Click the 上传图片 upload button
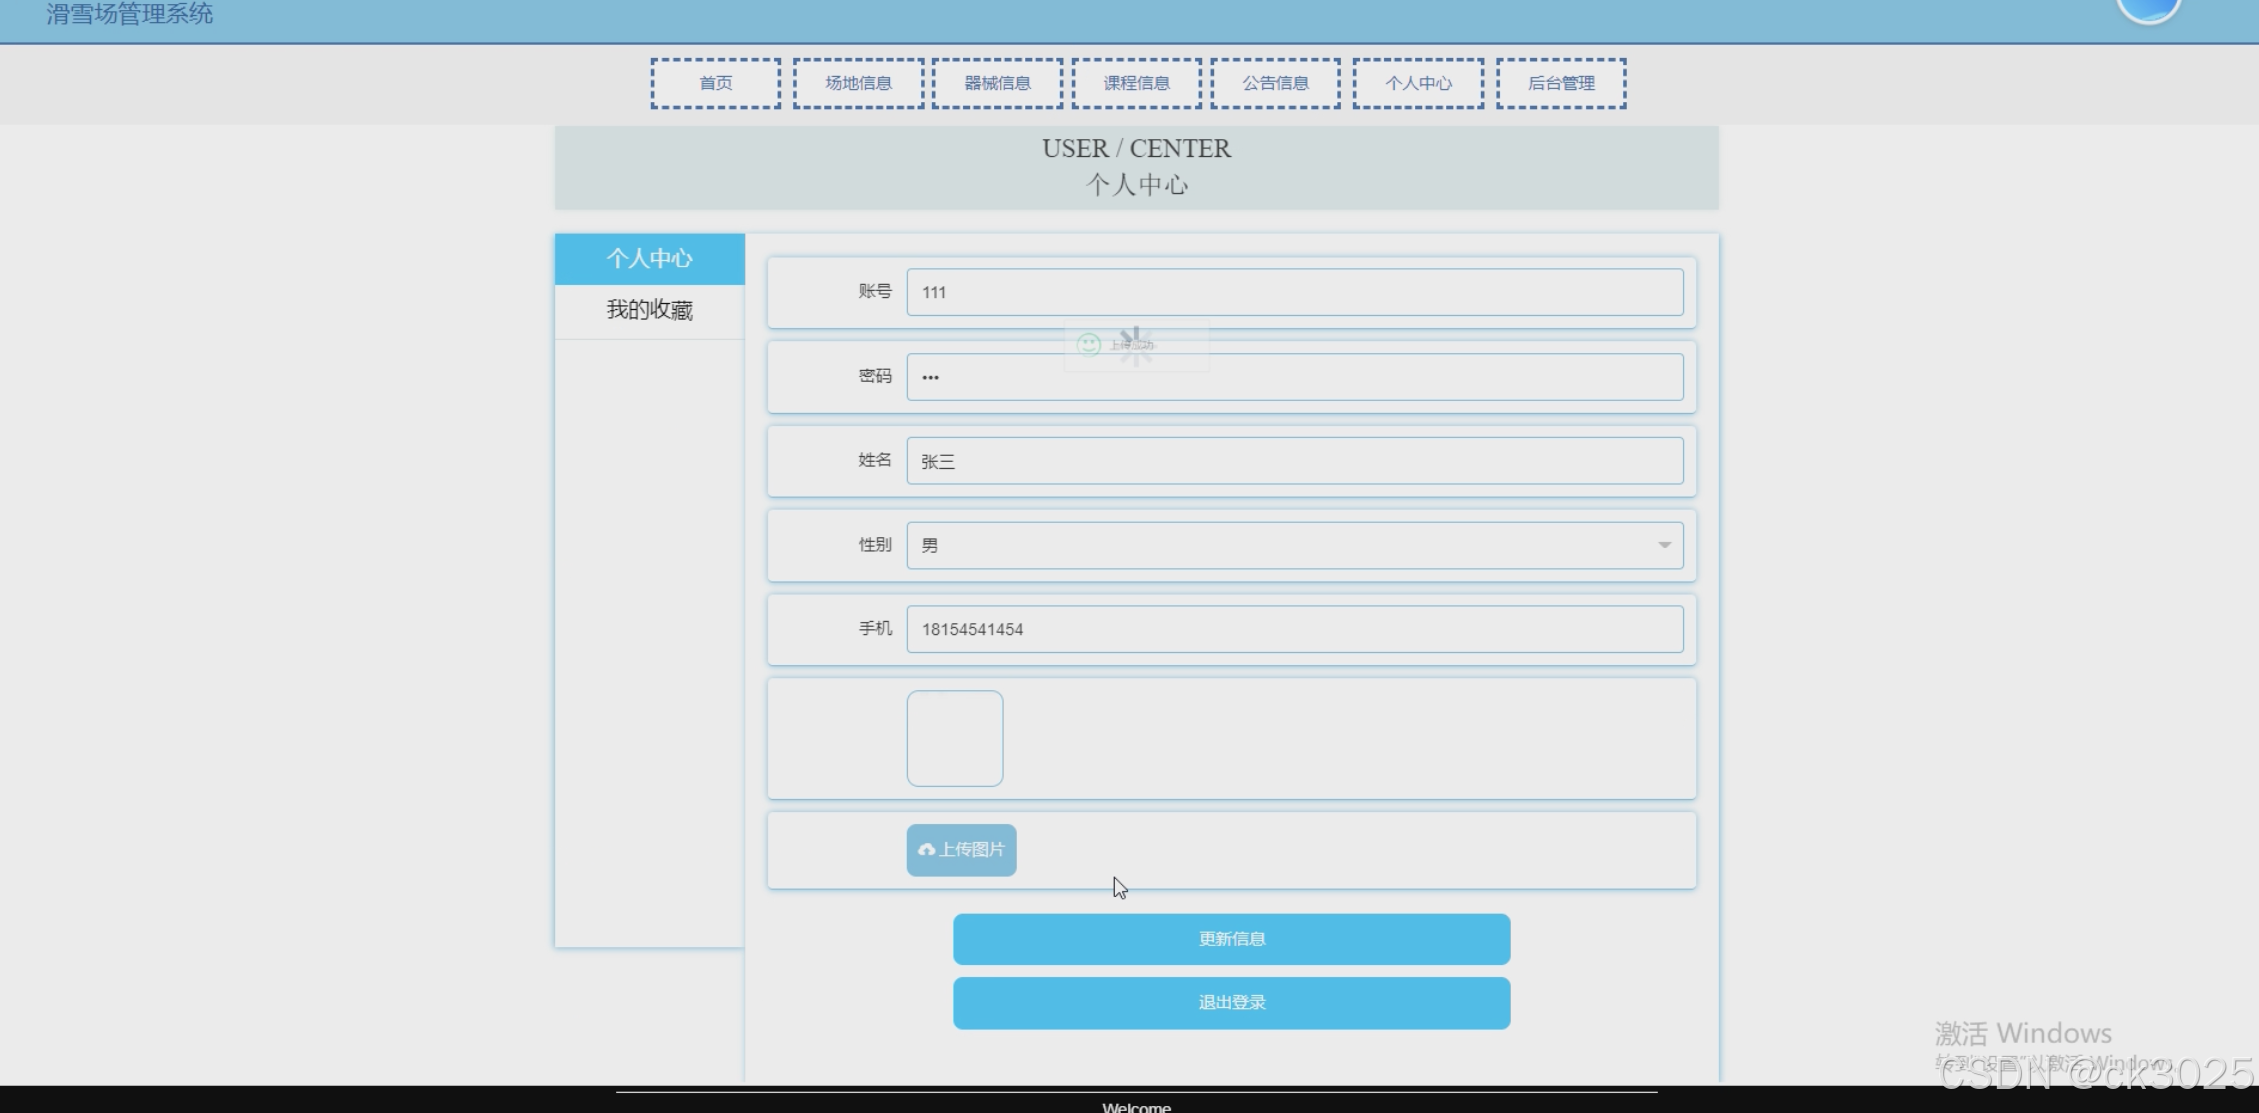2259x1113 pixels. (x=961, y=850)
